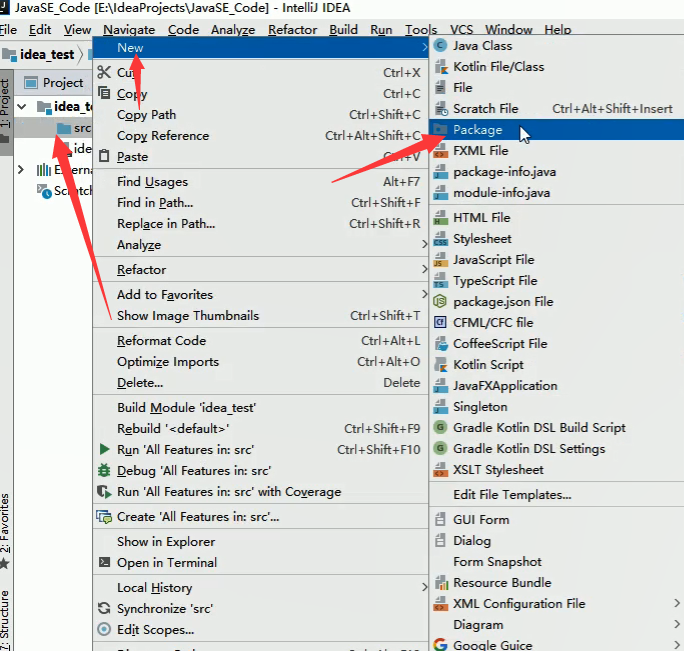Image resolution: width=684 pixels, height=651 pixels.
Task: Expand the Analyze submenu arrow
Action: 424,244
